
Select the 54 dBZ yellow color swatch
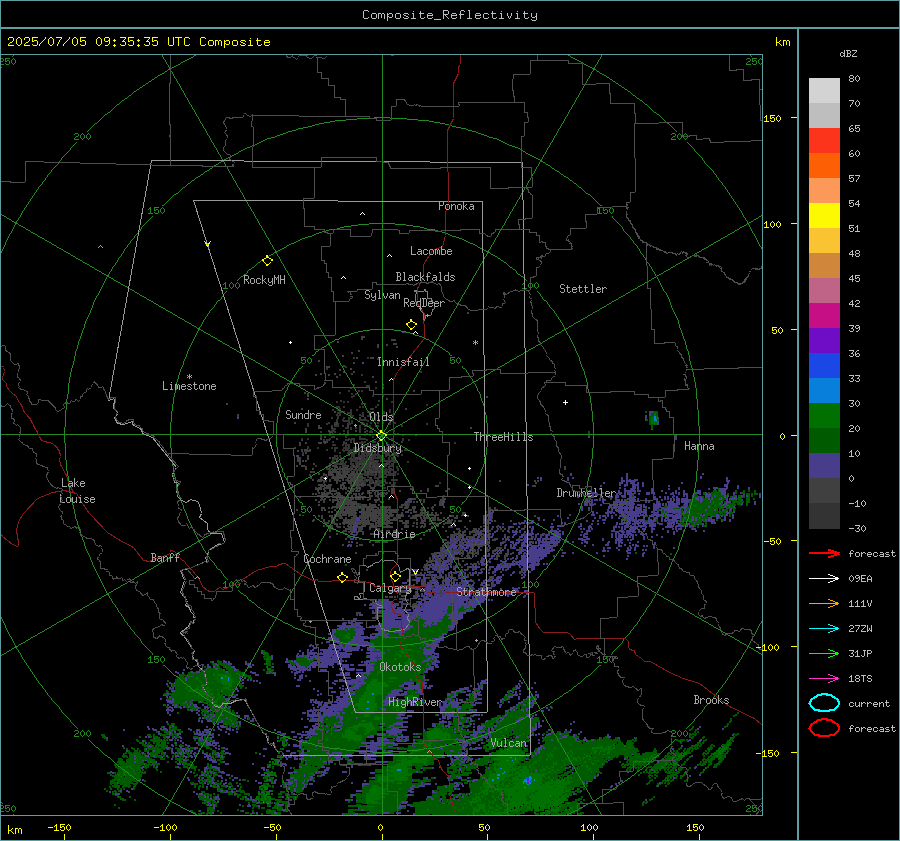coord(824,215)
